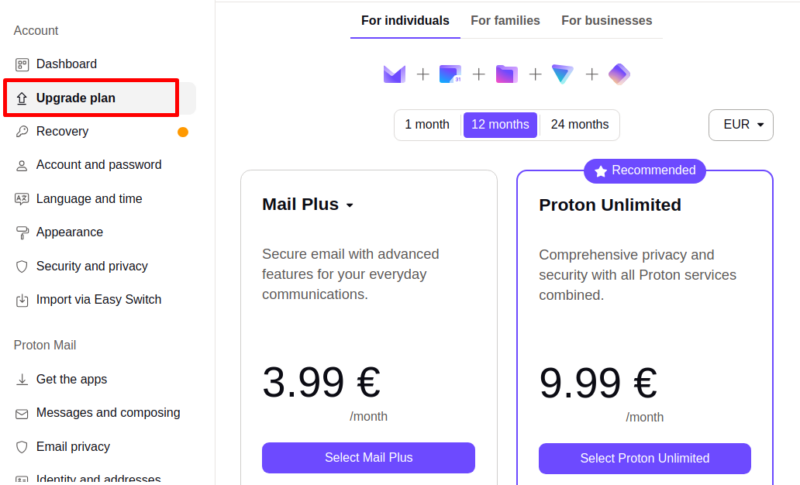The height and width of the screenshot is (485, 800).
Task: Click the Proton Pass diamond icon
Action: 619,74
